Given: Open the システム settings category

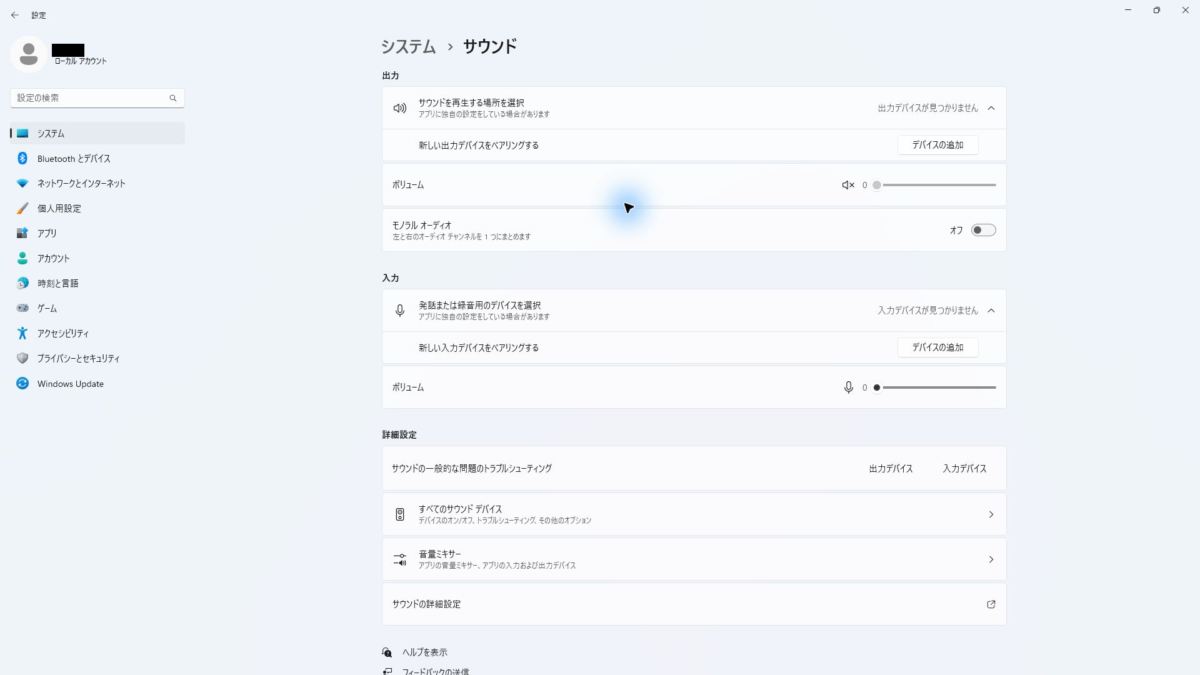Looking at the screenshot, I should coord(98,133).
